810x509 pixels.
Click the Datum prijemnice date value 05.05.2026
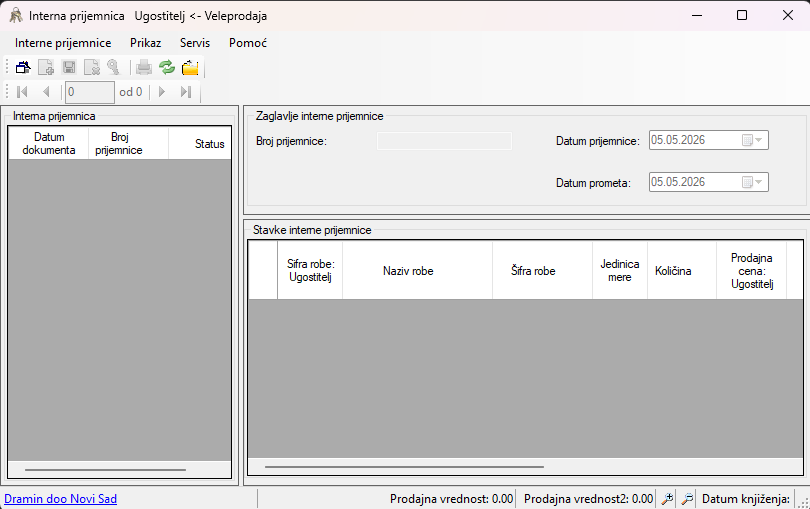click(x=678, y=140)
